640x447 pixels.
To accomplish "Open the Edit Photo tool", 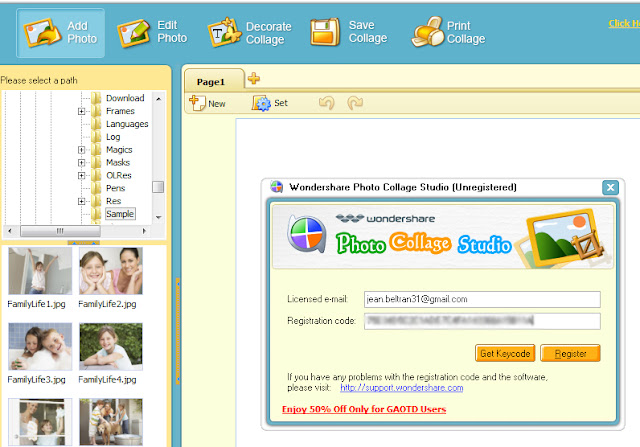I will coord(152,32).
